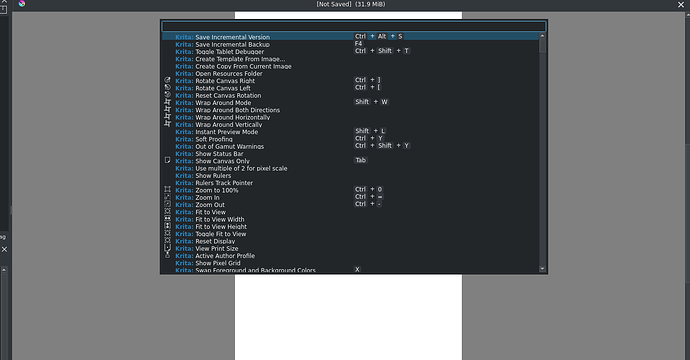Click the Krita logo in title bar
Image resolution: width=690 pixels, height=360 pixels.
click(22, 4)
